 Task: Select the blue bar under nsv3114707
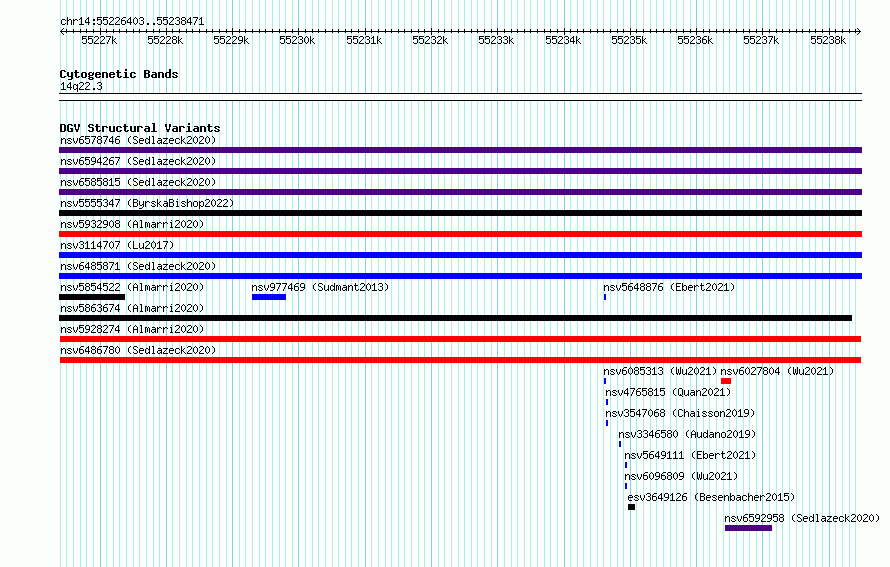click(x=460, y=255)
